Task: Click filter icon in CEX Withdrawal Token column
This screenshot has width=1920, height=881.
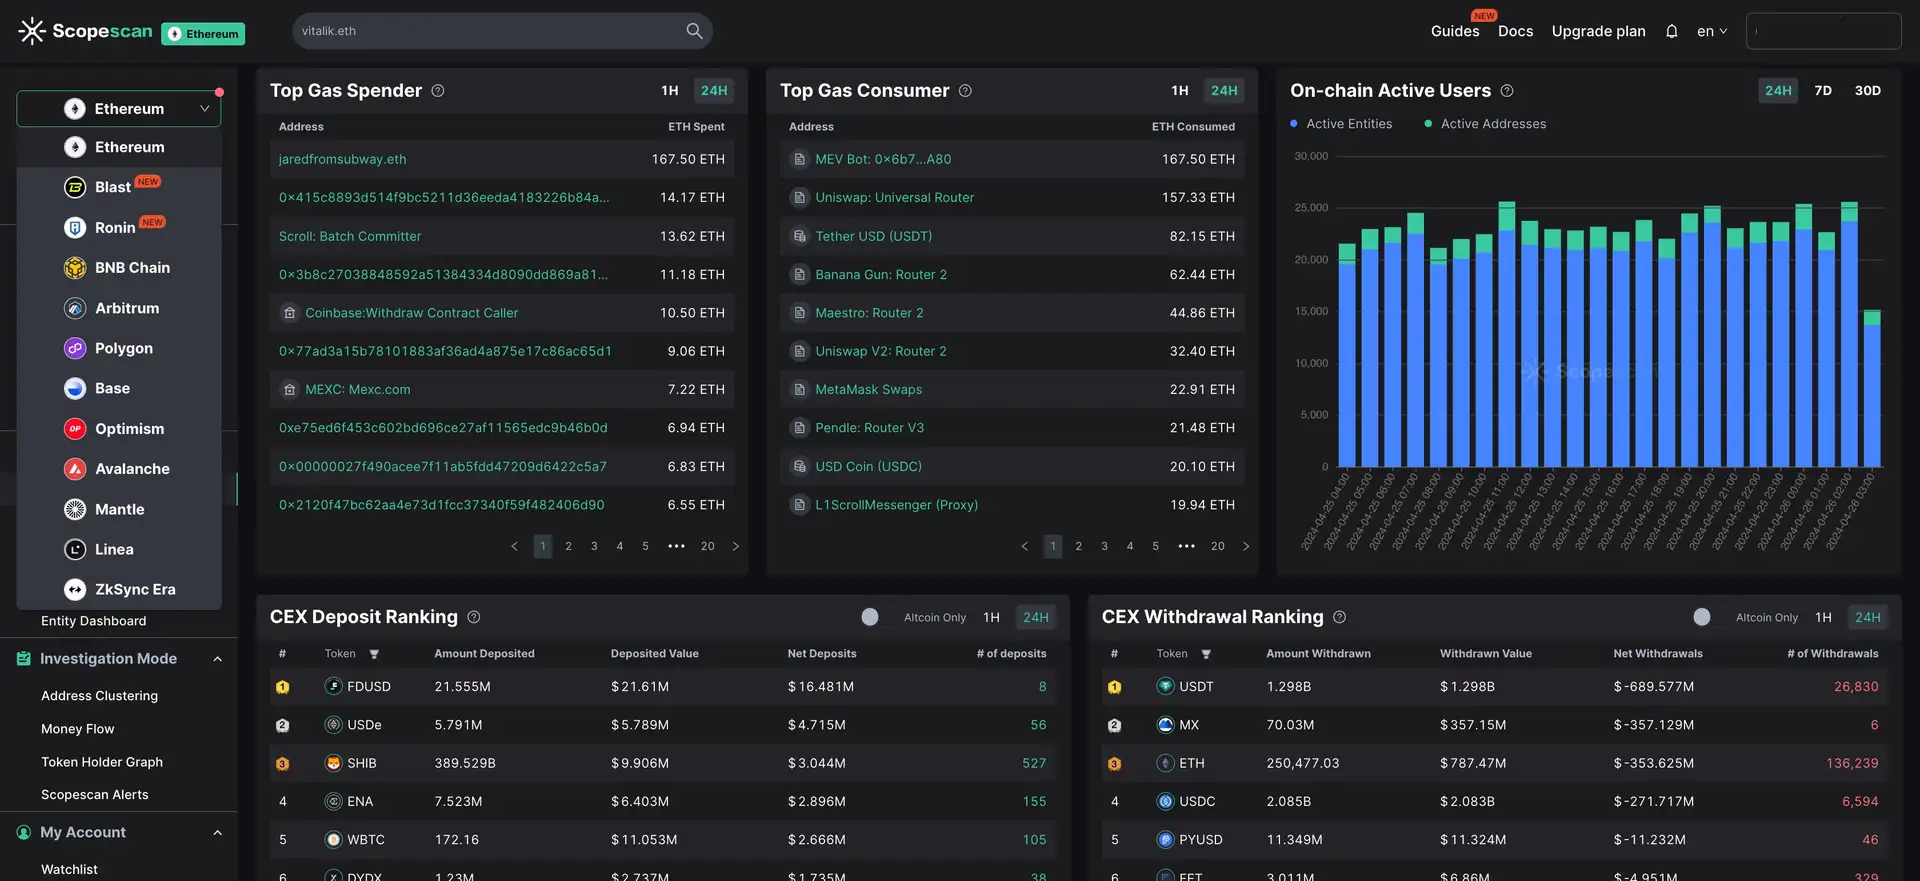Action: tap(1206, 654)
